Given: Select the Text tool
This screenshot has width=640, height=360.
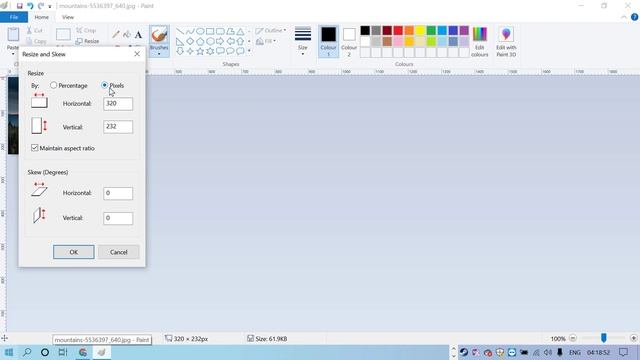Looking at the screenshot, I should pos(138,34).
